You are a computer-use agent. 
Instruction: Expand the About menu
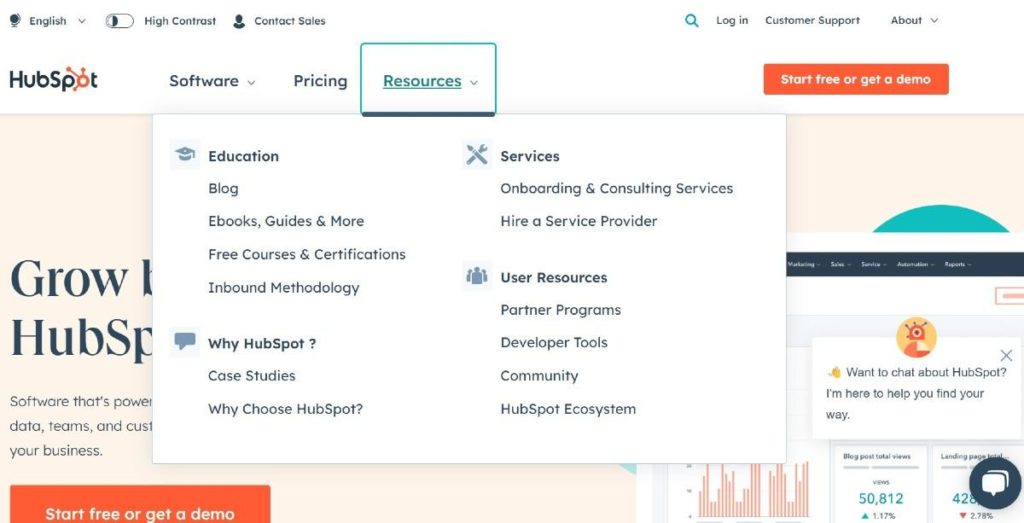(x=914, y=20)
